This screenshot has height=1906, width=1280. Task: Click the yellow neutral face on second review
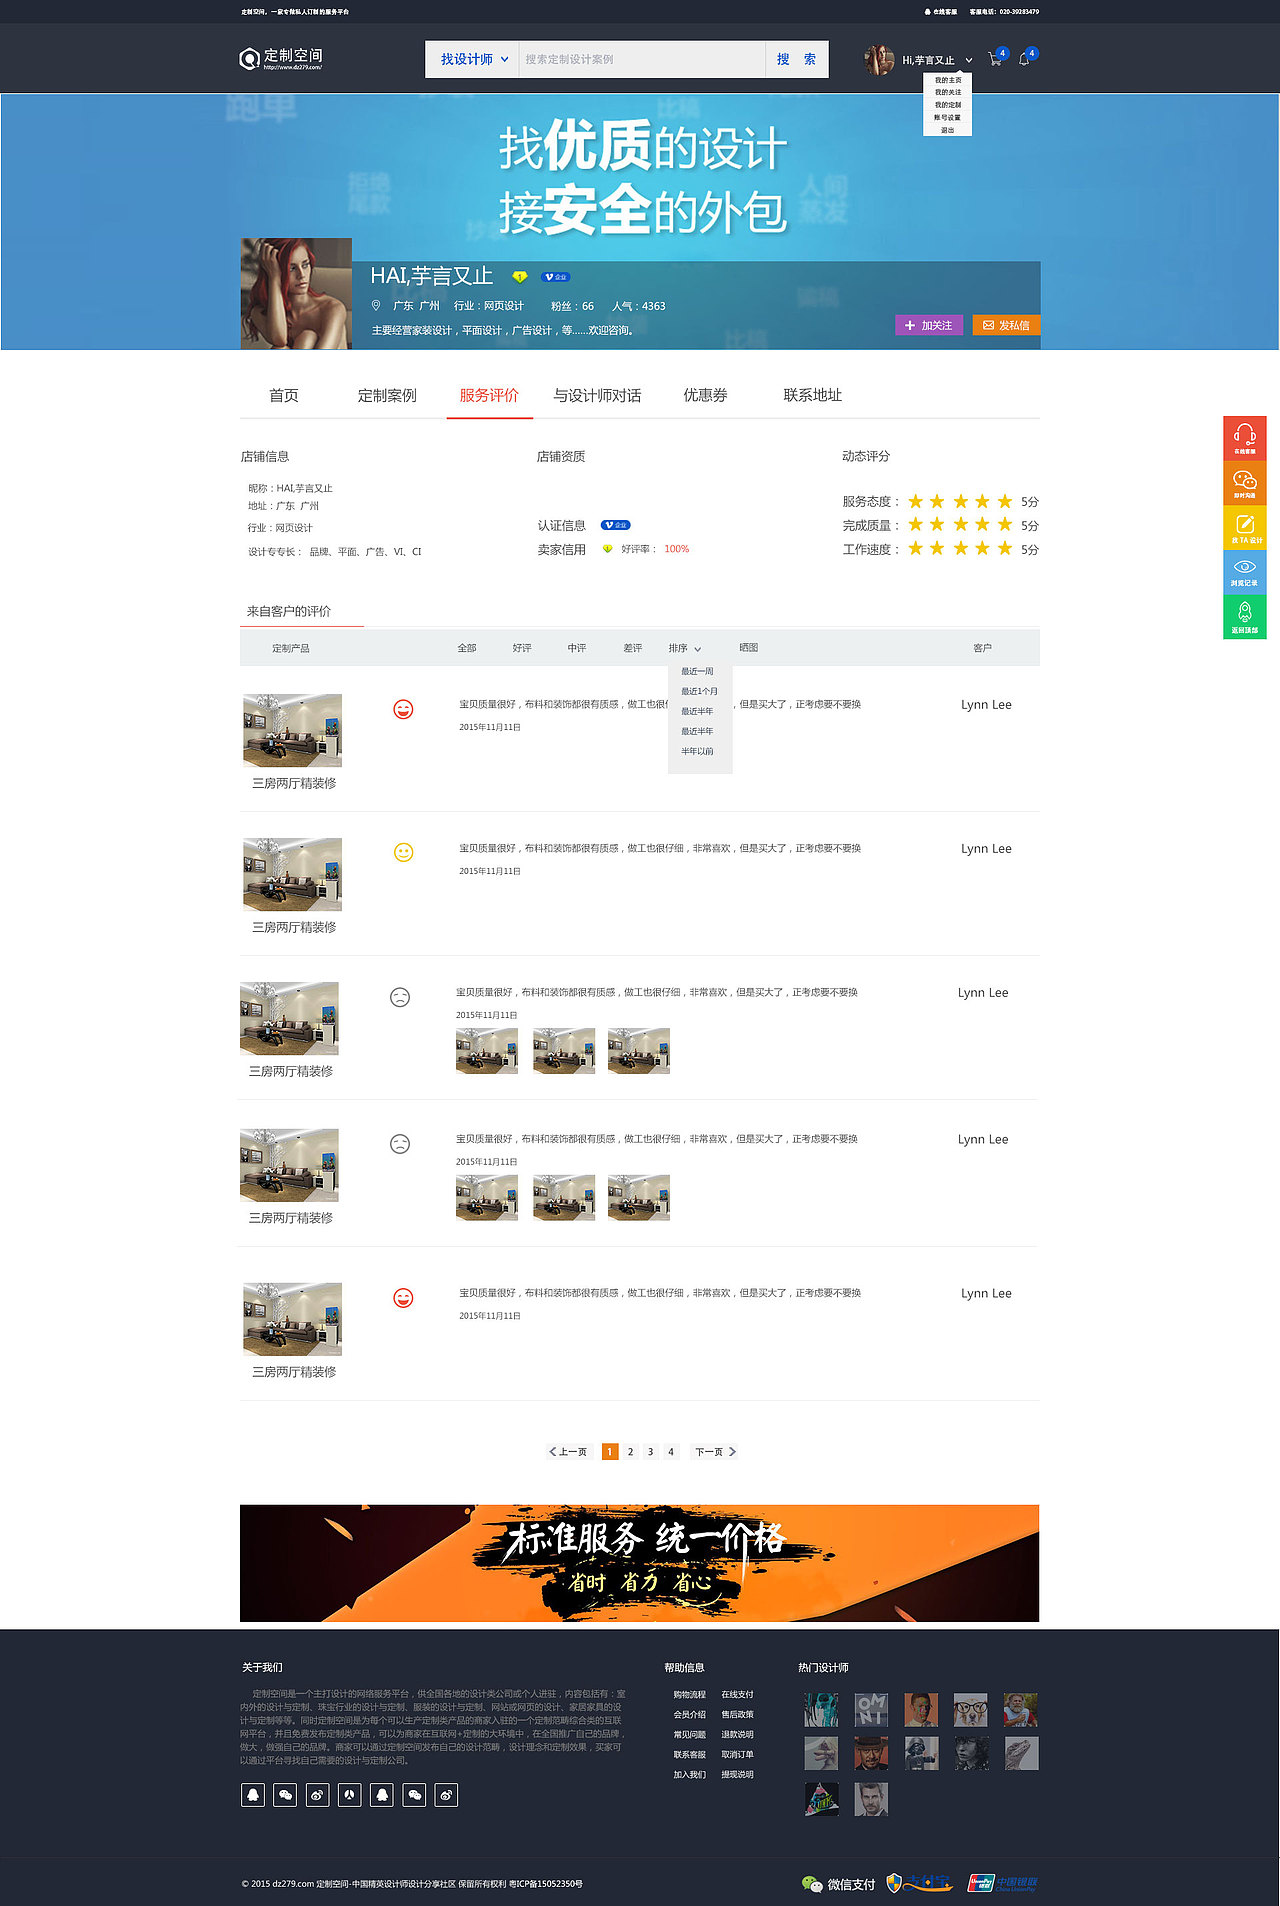(403, 852)
